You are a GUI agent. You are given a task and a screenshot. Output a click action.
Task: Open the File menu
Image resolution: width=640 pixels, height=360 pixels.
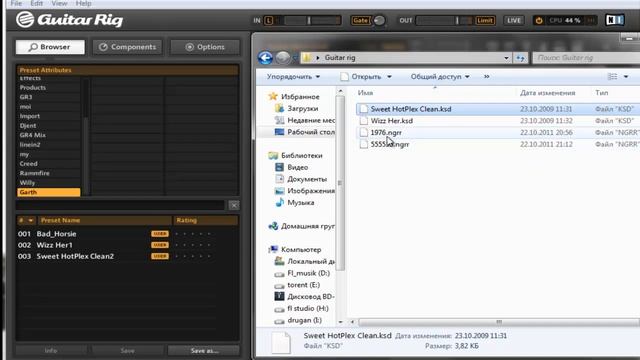[x=16, y=3]
